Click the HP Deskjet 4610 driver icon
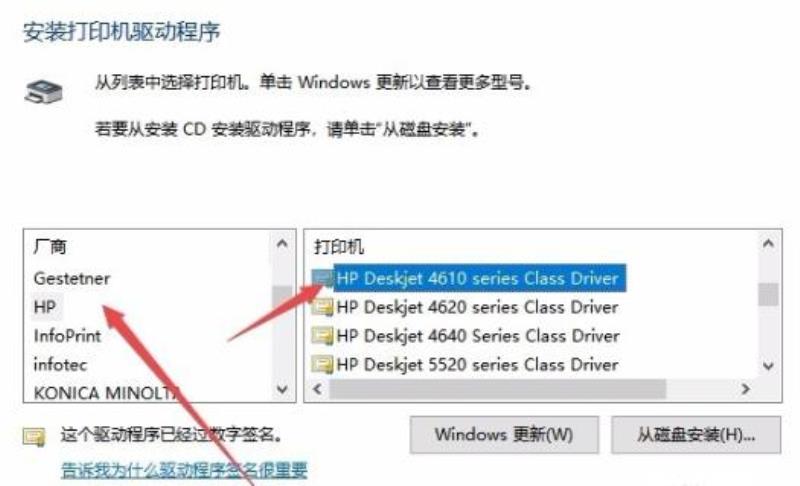The image size is (800, 486). [322, 278]
